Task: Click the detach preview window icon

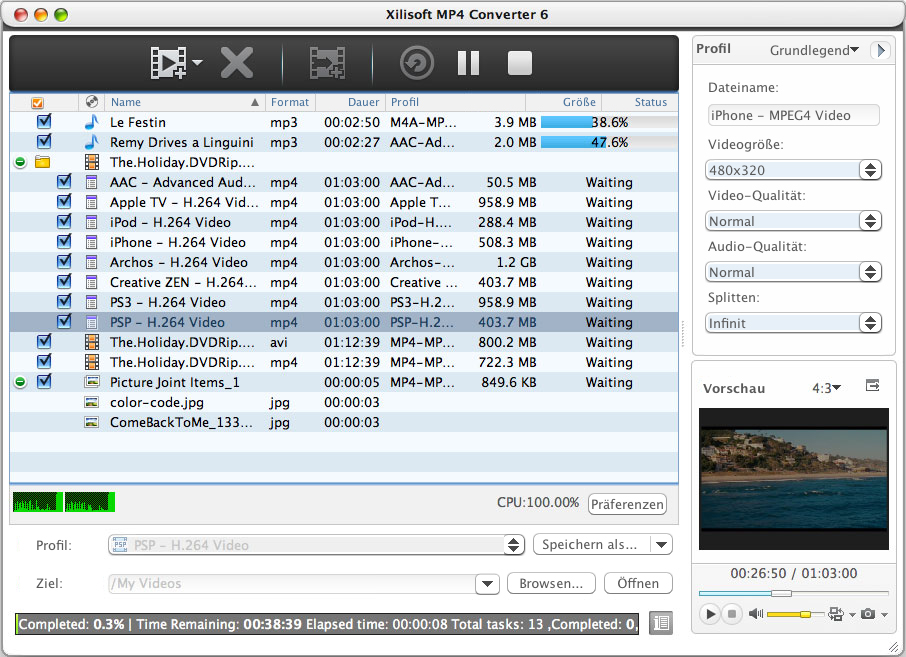Action: pos(872,385)
